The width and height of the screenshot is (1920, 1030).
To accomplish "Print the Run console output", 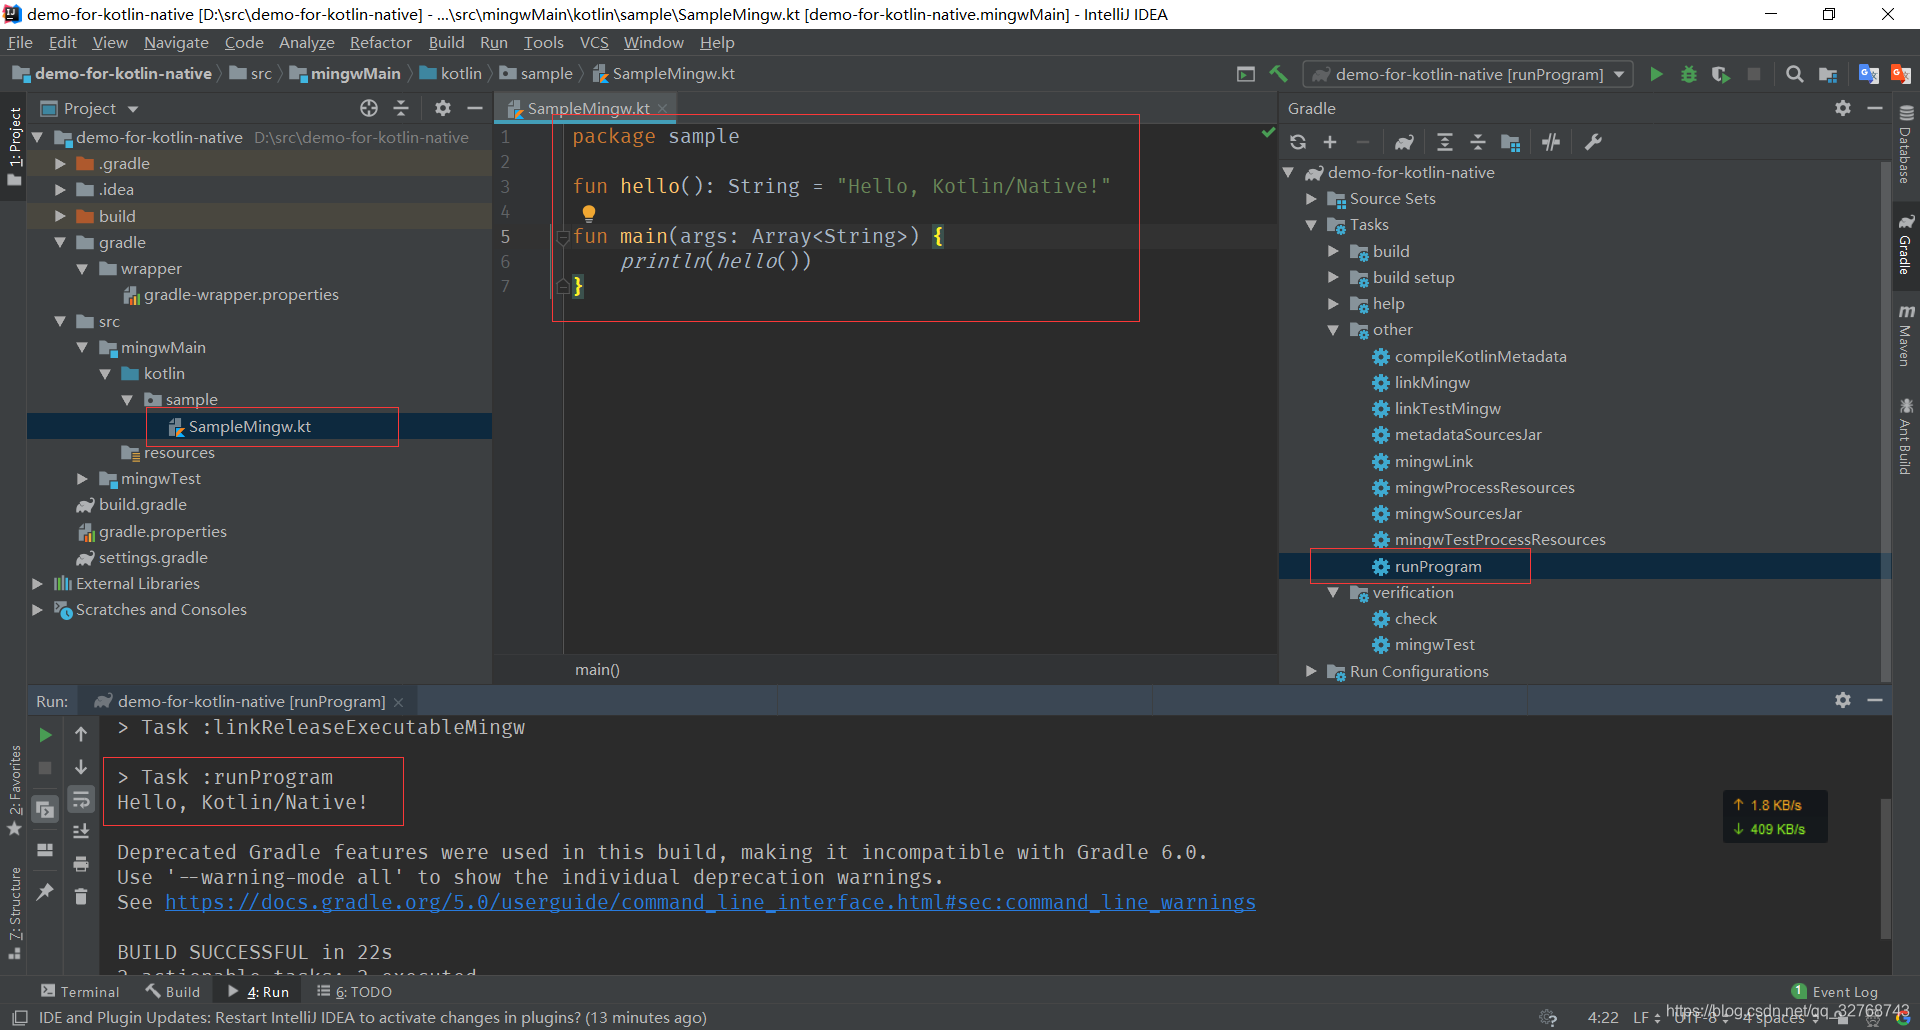I will [81, 864].
